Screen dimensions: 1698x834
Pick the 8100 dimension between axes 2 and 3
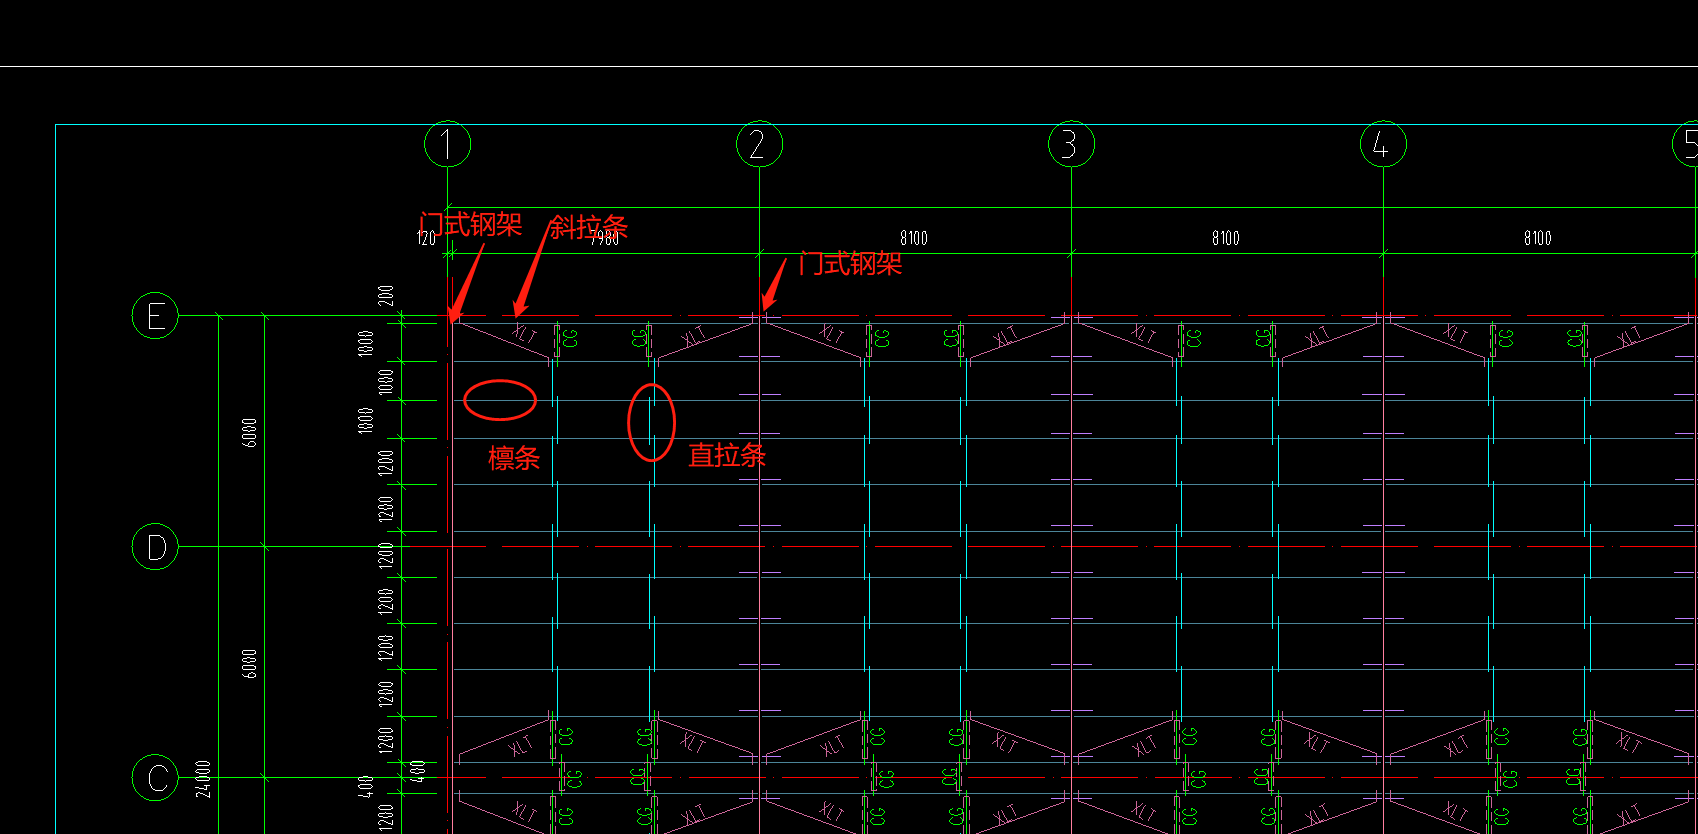[x=914, y=238]
